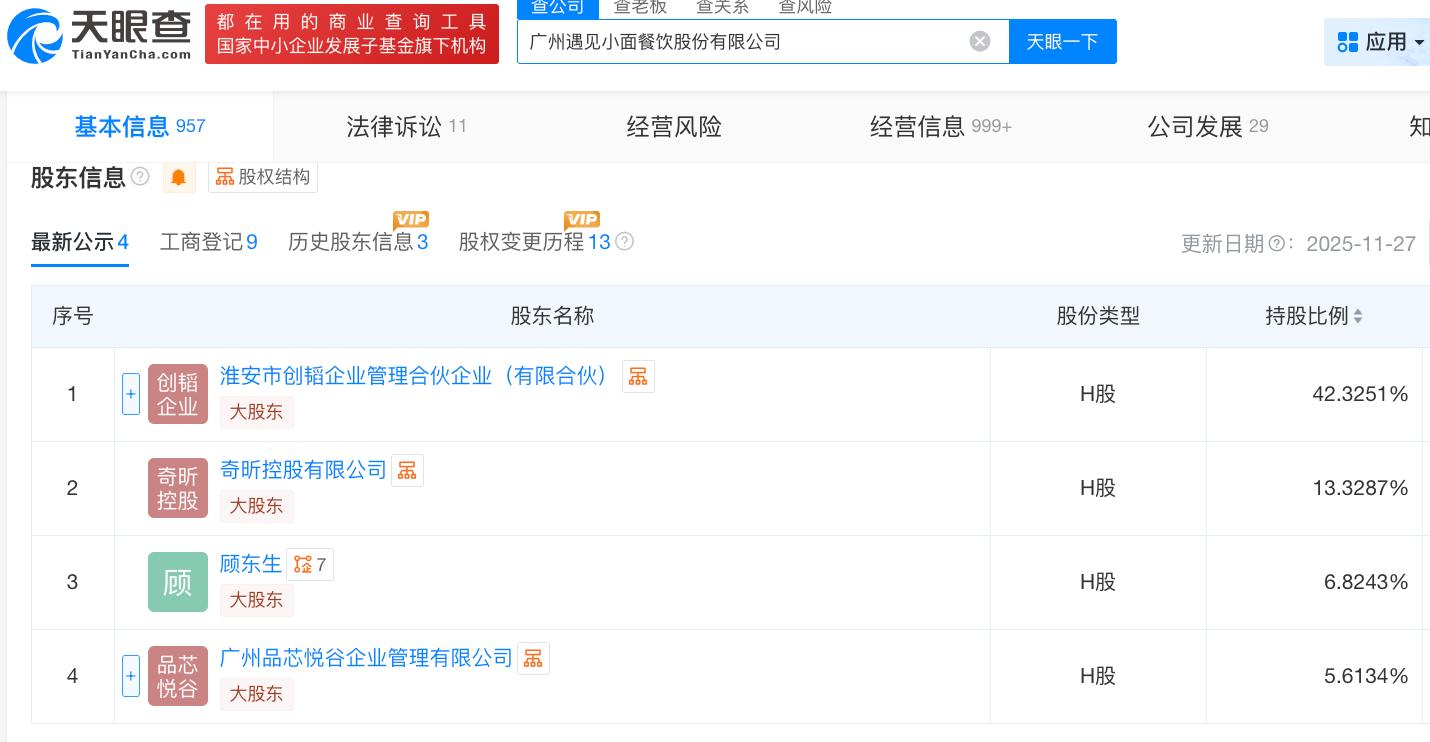Image resolution: width=1430 pixels, height=742 pixels.
Task: Open equity structure icon beside 淮安市创韬企业管理合伙企业
Action: point(638,376)
